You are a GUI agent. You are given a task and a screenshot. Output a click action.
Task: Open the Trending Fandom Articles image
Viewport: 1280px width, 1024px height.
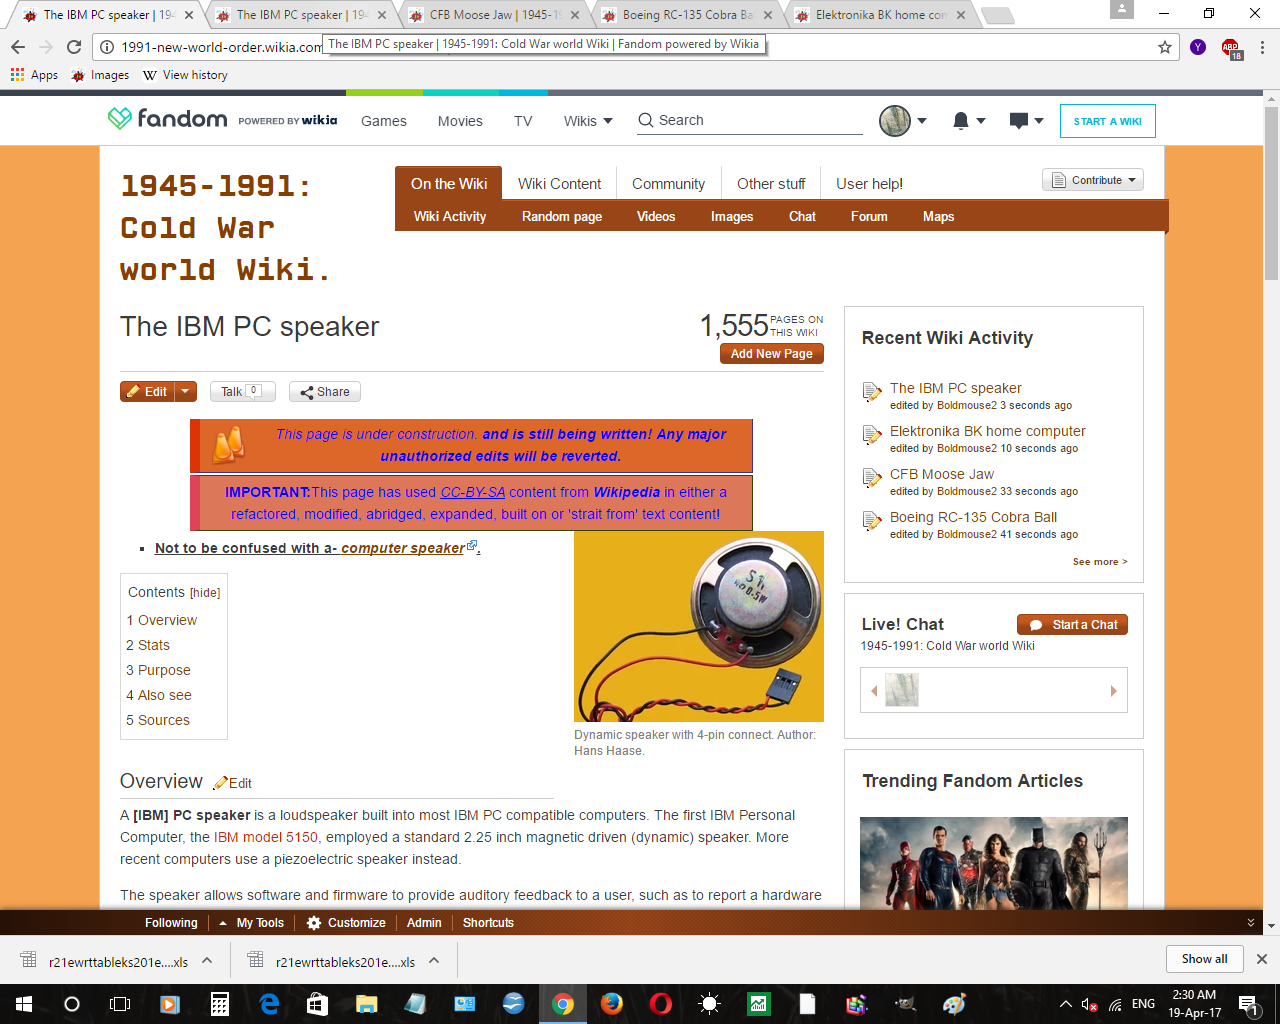tap(994, 862)
